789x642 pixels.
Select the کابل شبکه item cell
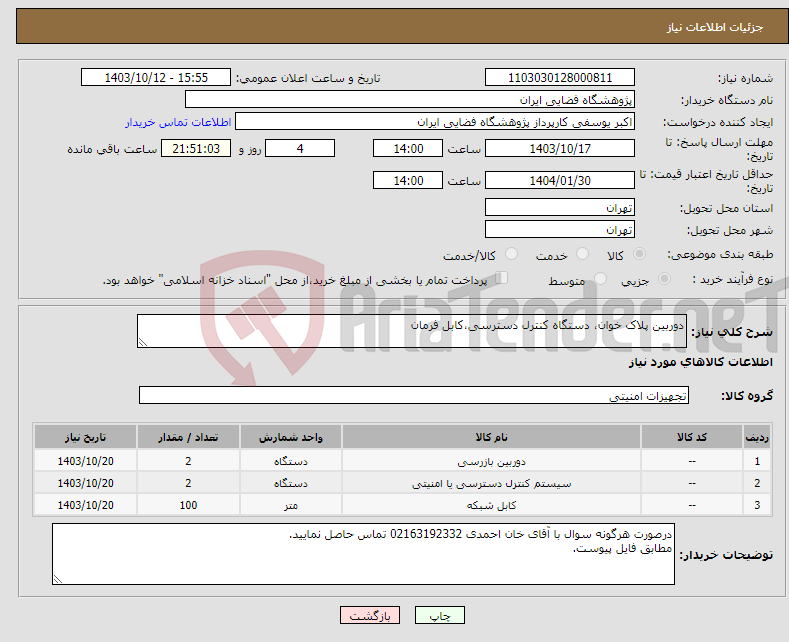(491, 505)
